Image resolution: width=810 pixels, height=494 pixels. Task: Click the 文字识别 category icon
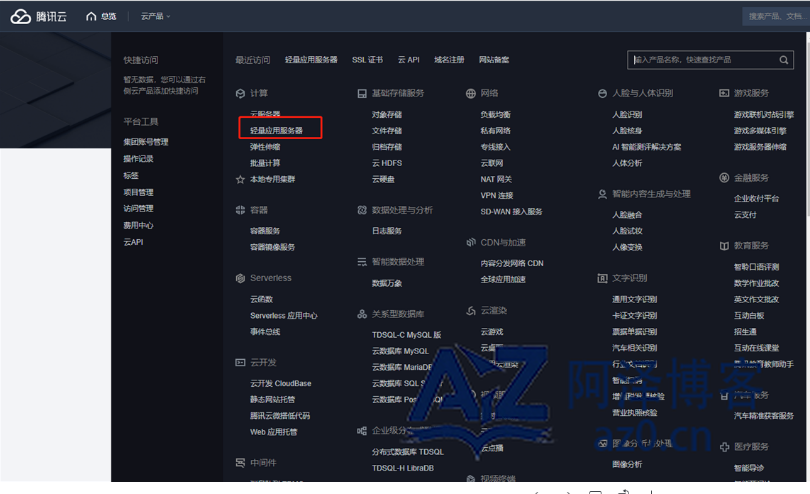pyautogui.click(x=602, y=278)
